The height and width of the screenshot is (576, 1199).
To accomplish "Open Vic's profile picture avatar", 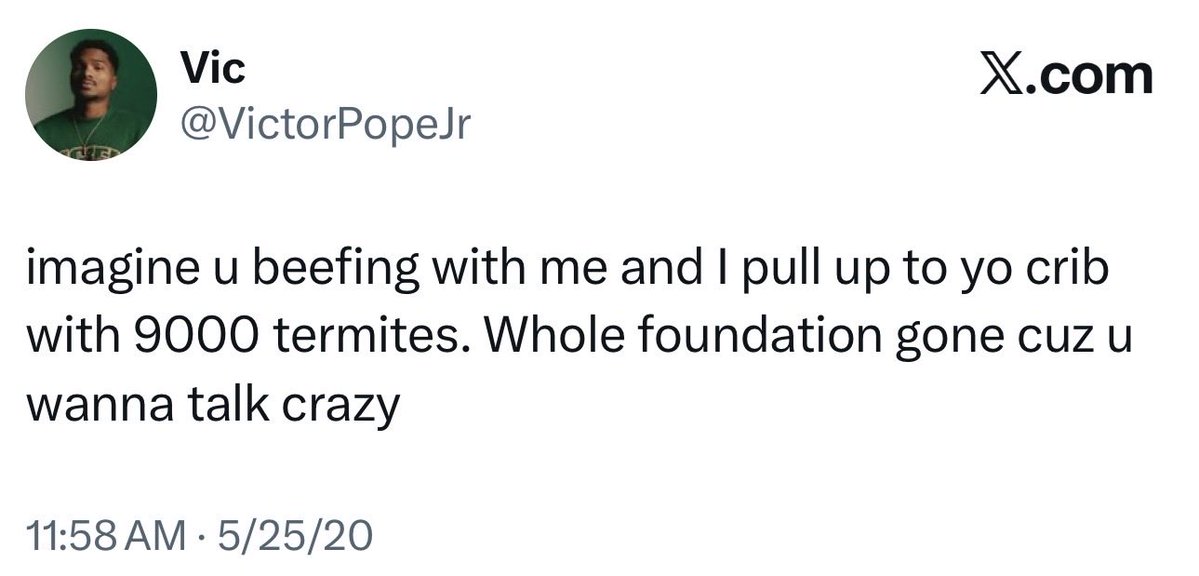I will click(x=91, y=95).
